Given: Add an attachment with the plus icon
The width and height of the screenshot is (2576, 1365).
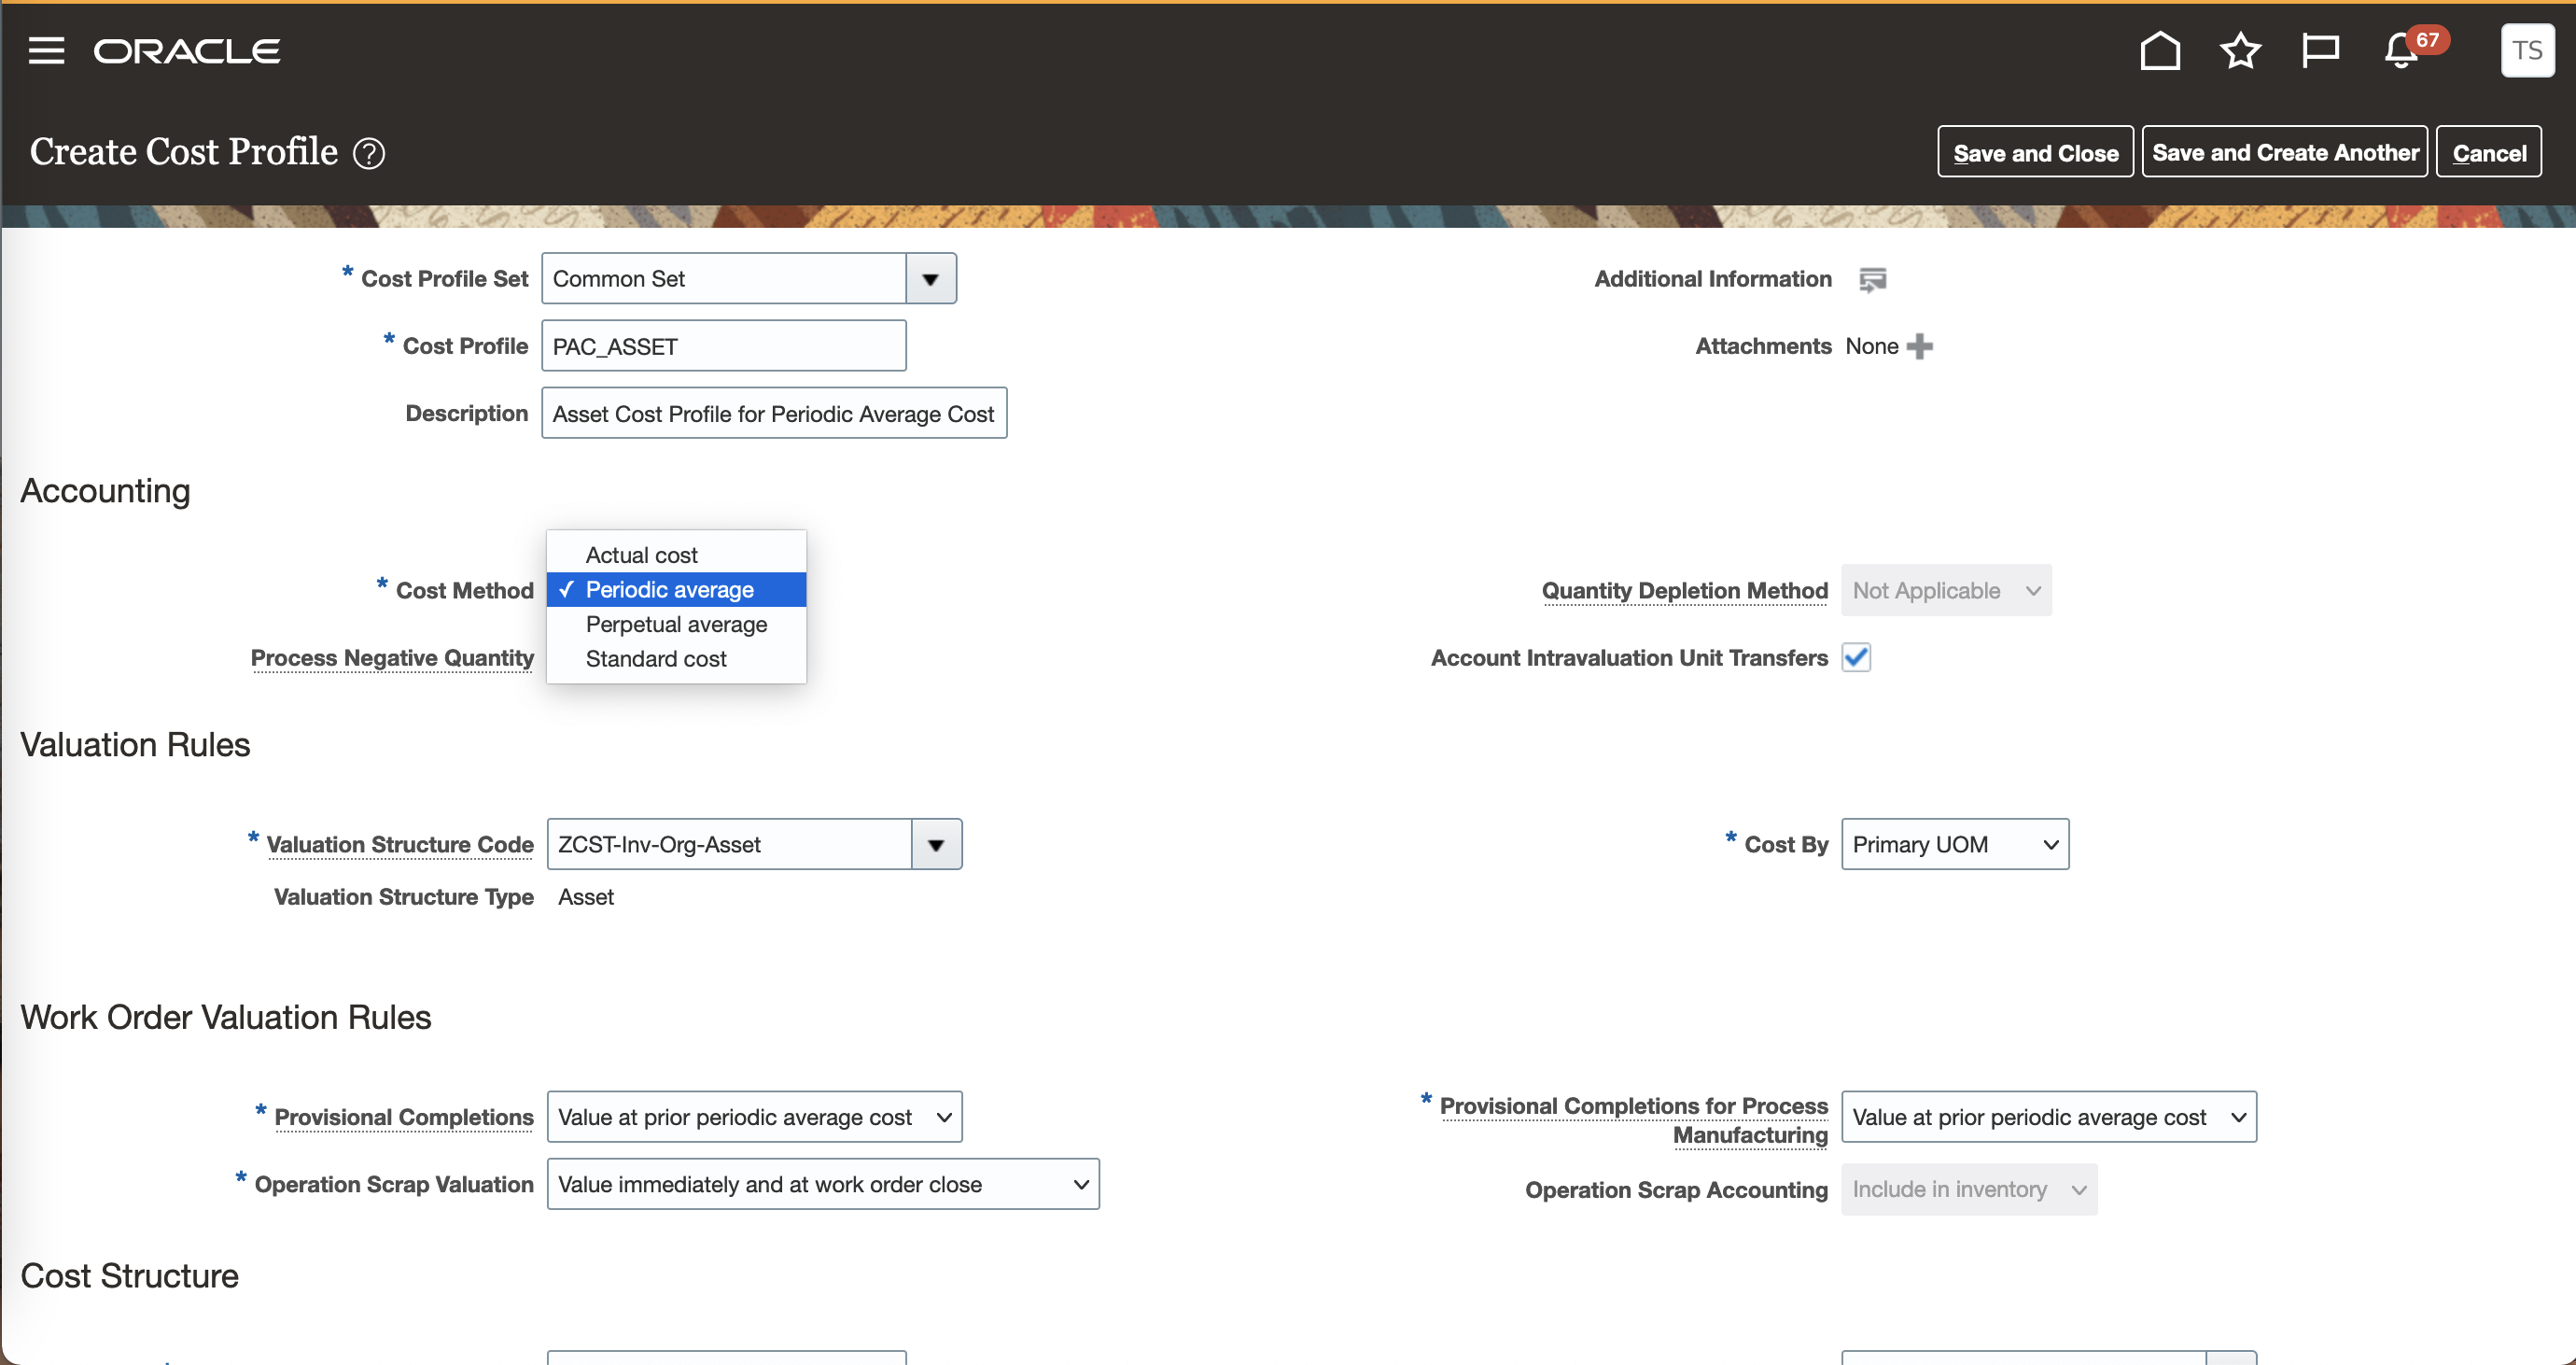Looking at the screenshot, I should 1919,347.
